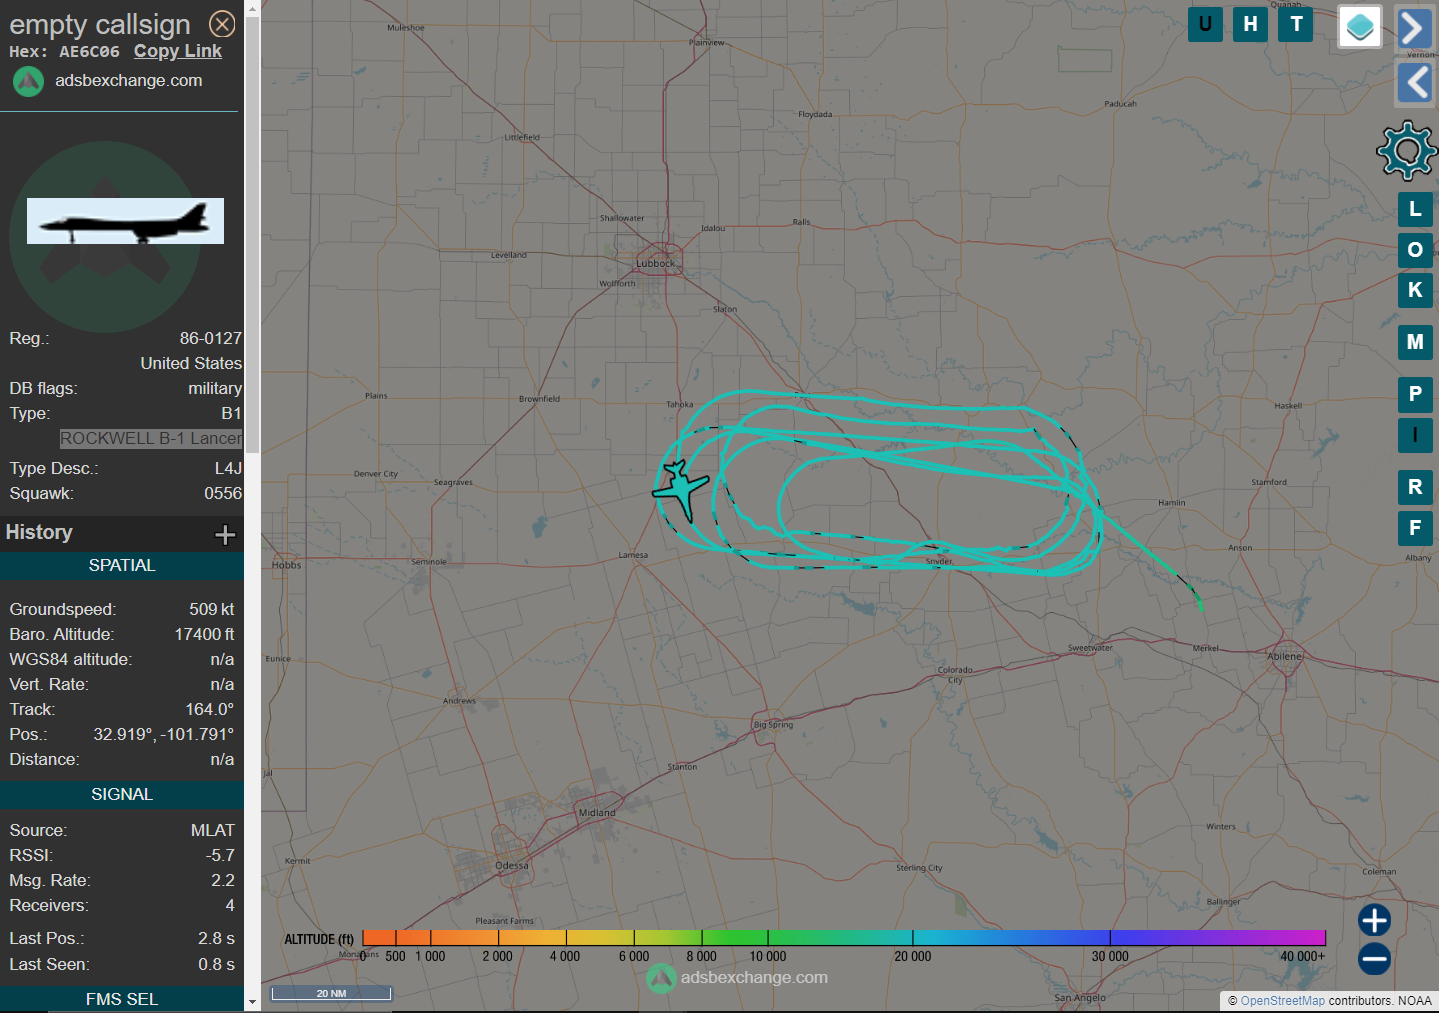Toggle the P map button
This screenshot has width=1439, height=1013.
(1415, 394)
